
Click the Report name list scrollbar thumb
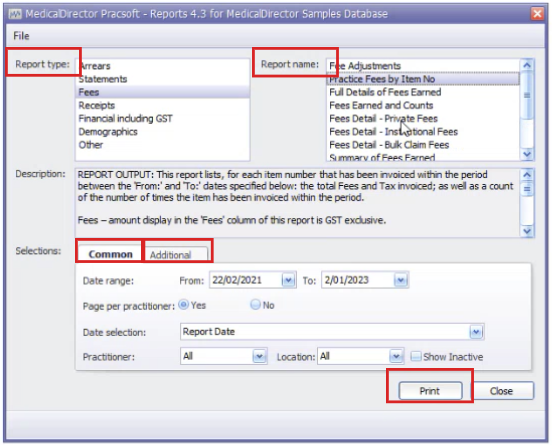click(527, 95)
